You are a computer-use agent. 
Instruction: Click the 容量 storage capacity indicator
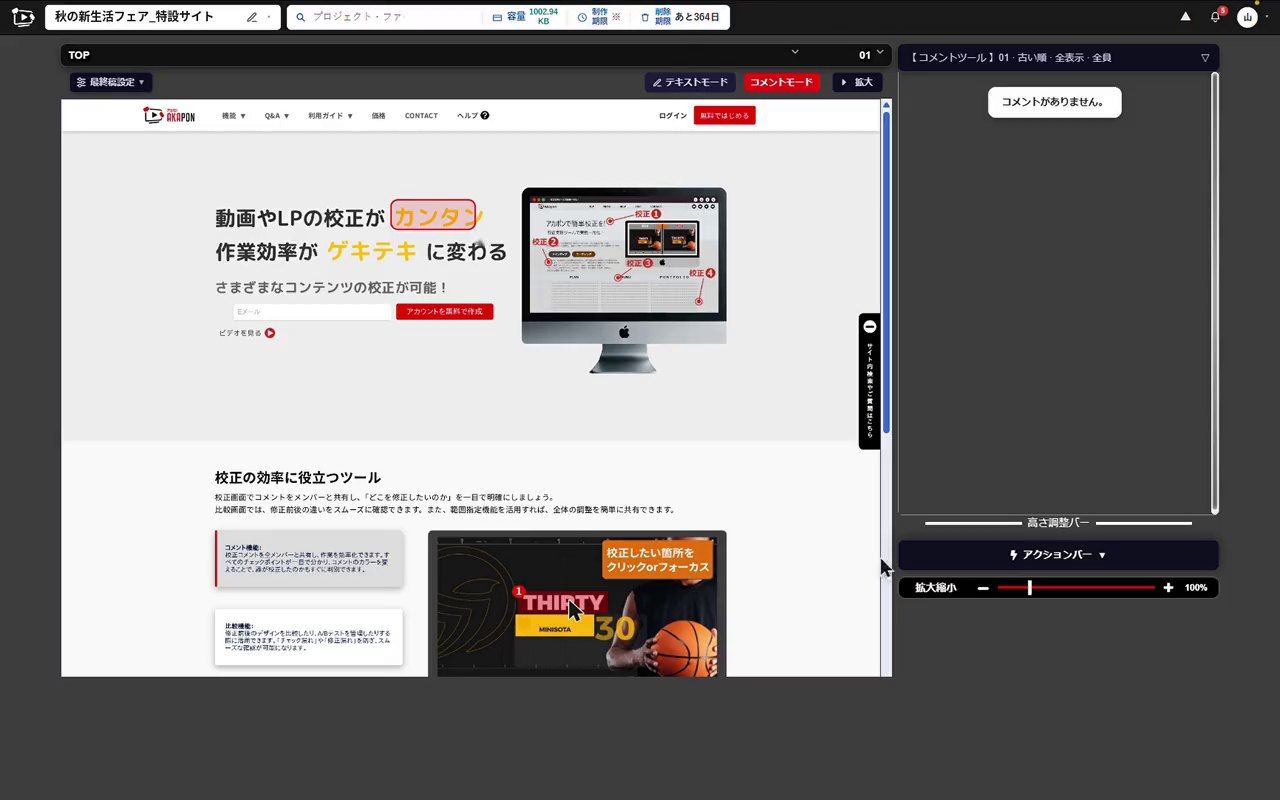(526, 17)
